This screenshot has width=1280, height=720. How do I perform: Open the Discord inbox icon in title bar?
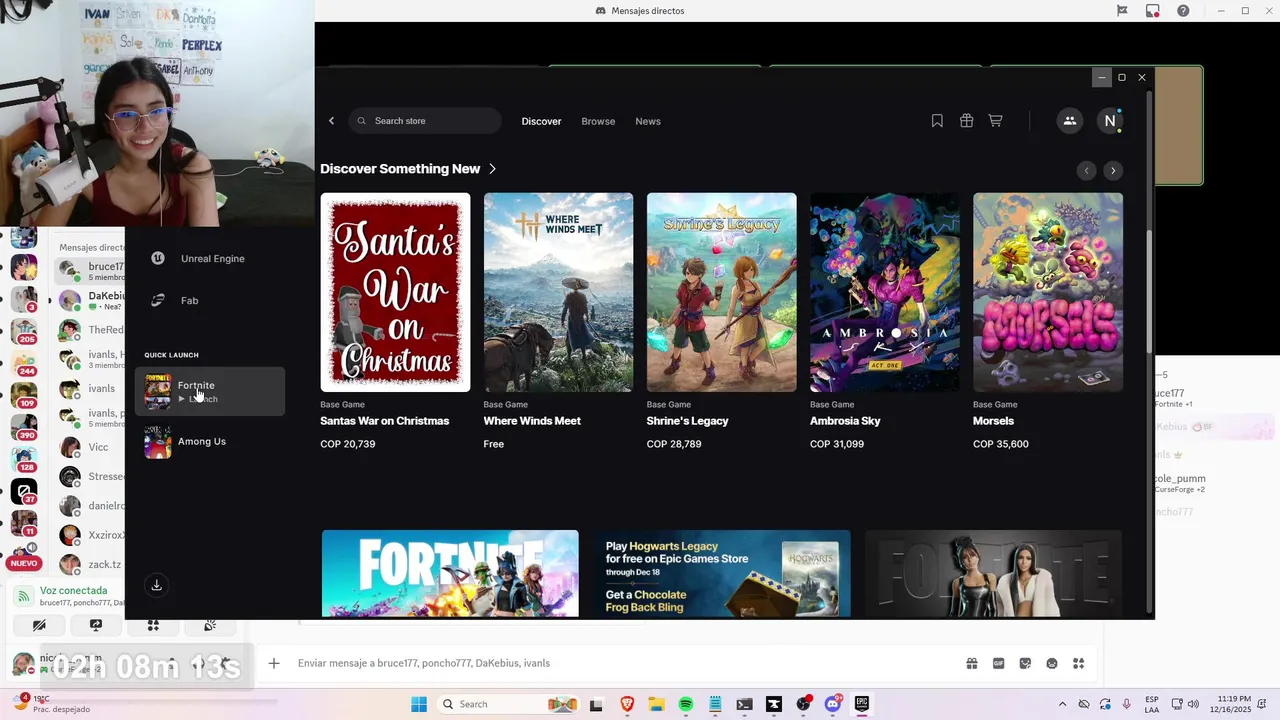point(1153,11)
